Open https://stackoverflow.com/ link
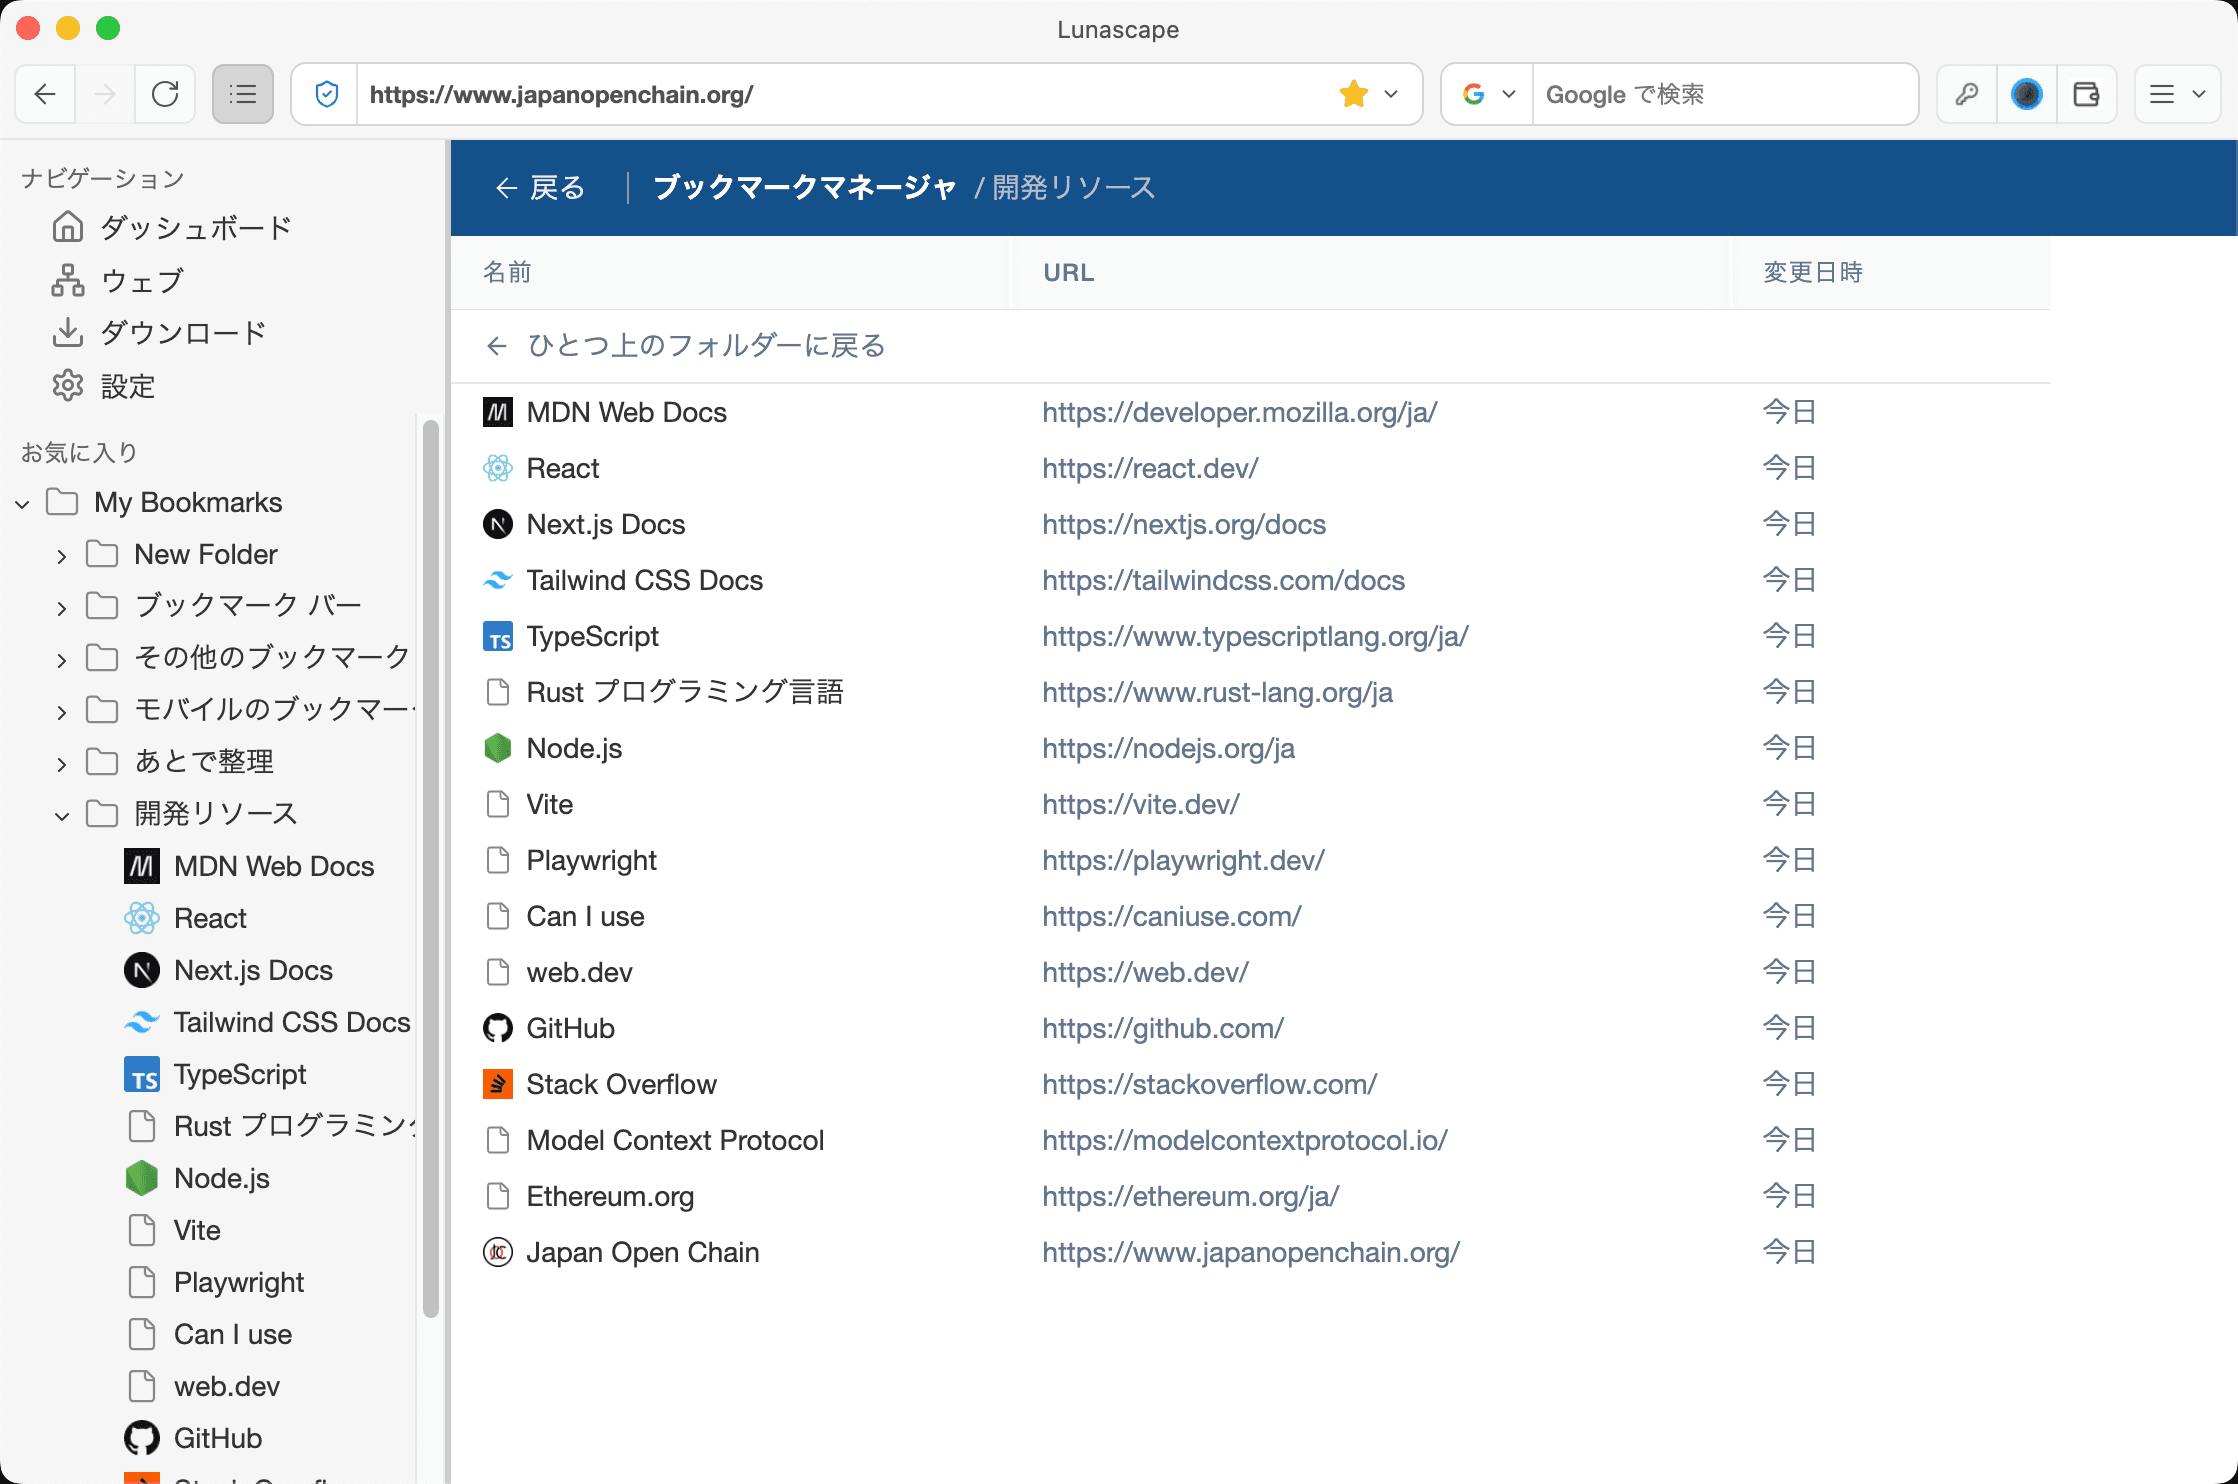Screen dimensions: 2238x1484 click(x=1209, y=1084)
